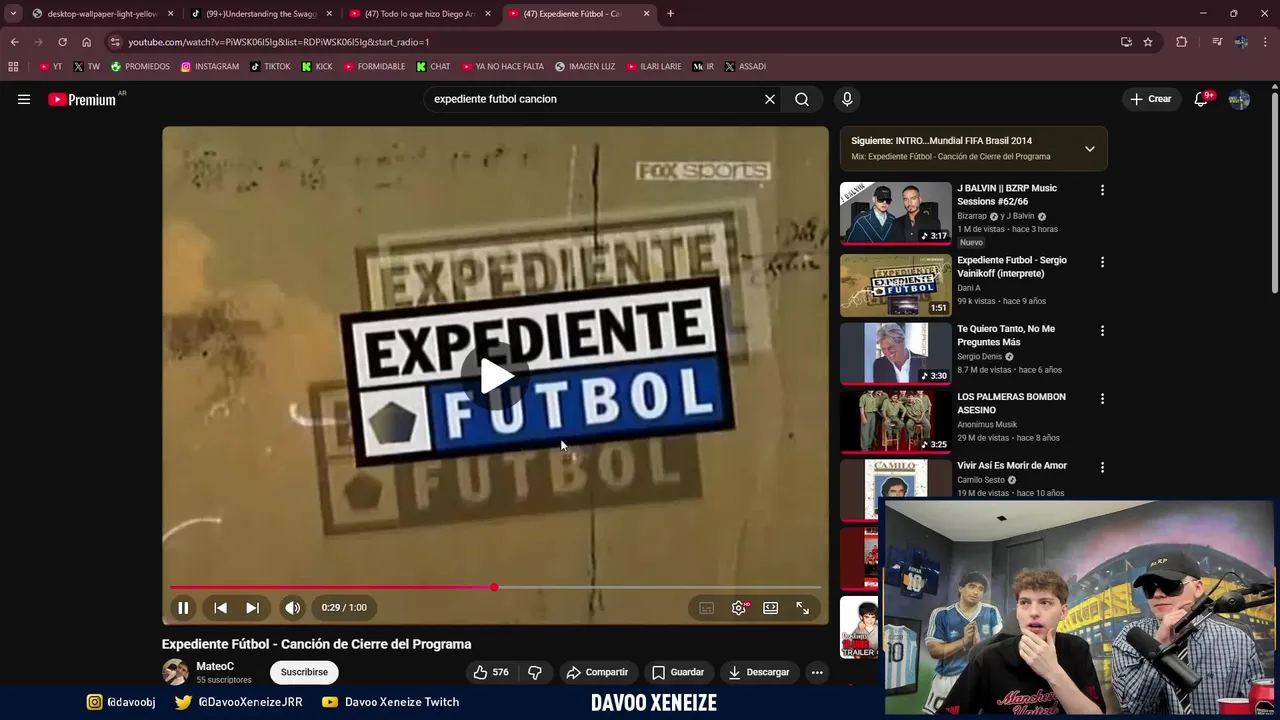Close the Expediente Fútbol browser tab
Screen dimensions: 1280x720
point(646,14)
